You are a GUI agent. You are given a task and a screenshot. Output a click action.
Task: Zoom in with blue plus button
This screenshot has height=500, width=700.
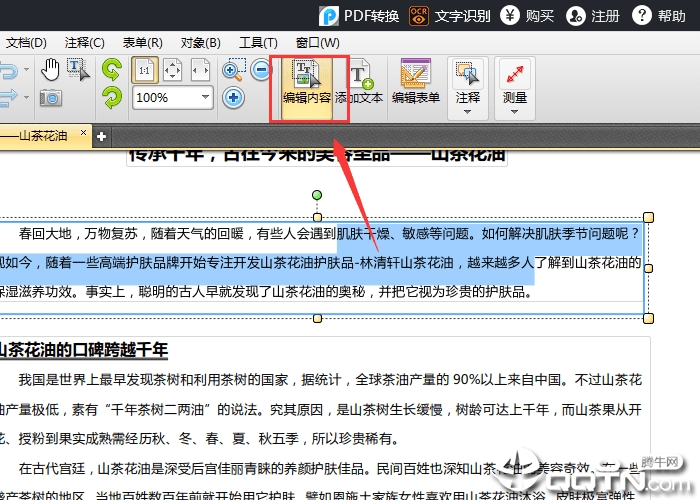(x=233, y=98)
